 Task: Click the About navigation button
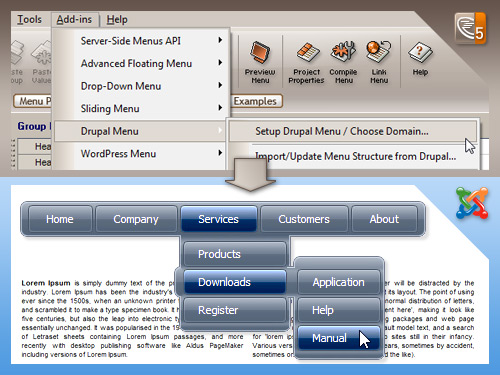pyautogui.click(x=384, y=219)
